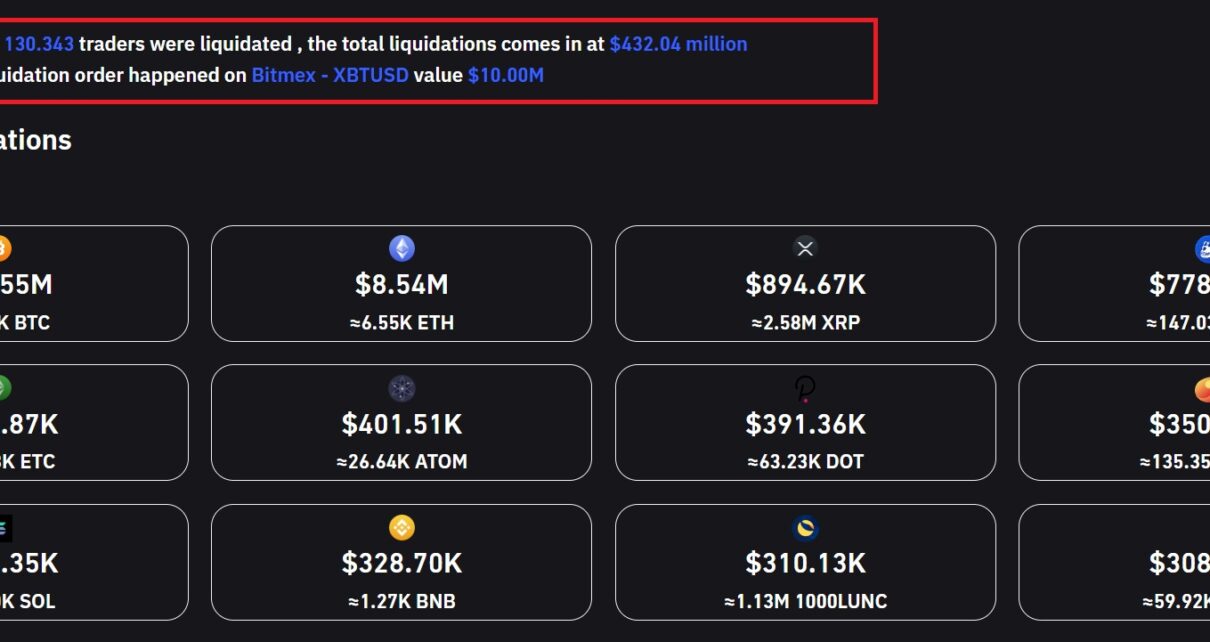Click the $10.00M liquidation order value
The width and height of the screenshot is (1210, 642).
pyautogui.click(x=506, y=75)
